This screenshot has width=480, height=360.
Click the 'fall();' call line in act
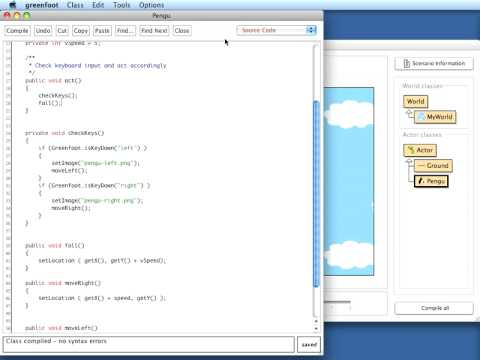[50, 103]
